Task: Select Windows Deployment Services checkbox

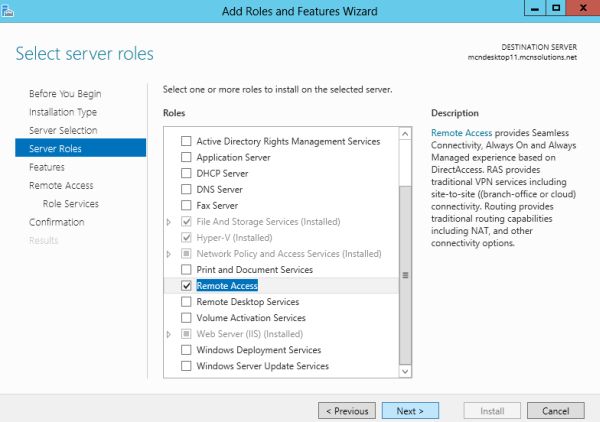Action: [x=185, y=350]
